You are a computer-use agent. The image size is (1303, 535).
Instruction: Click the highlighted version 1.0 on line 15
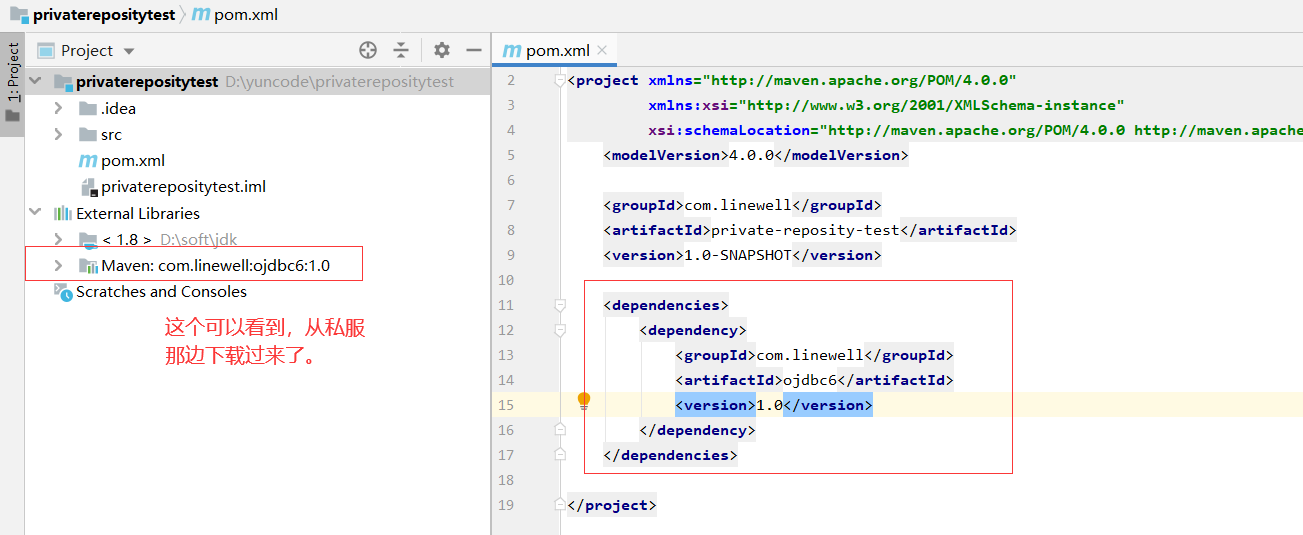pos(770,405)
